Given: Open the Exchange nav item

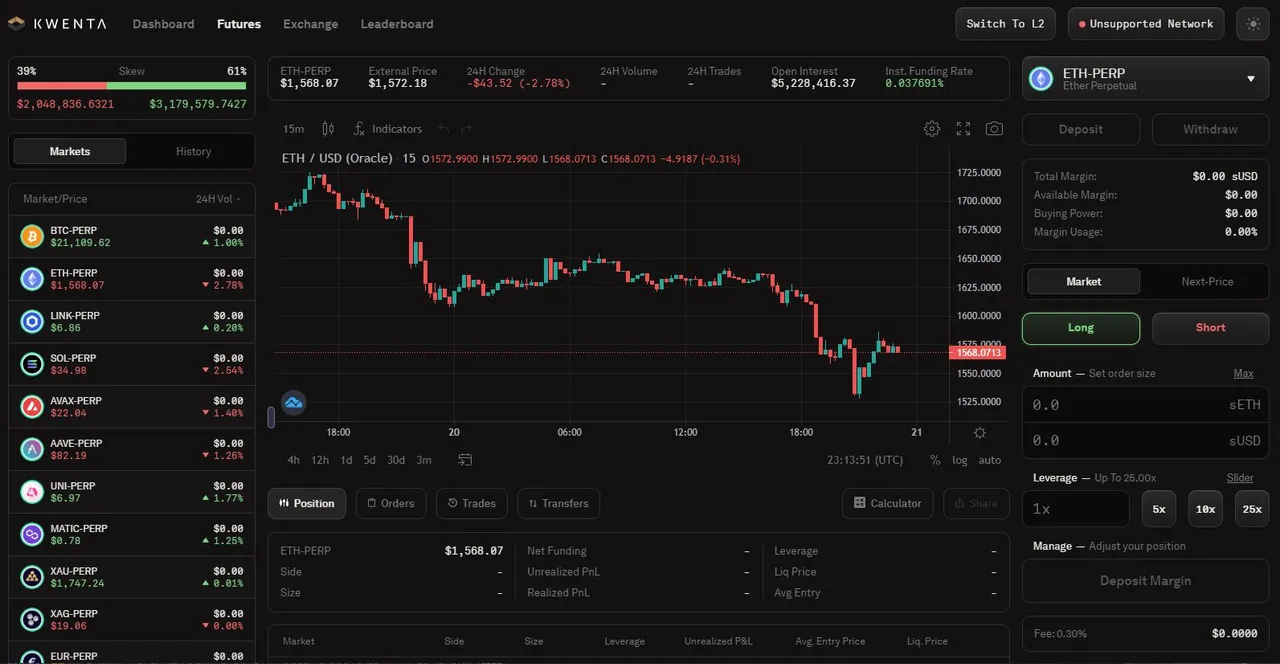Looking at the screenshot, I should tap(311, 24).
